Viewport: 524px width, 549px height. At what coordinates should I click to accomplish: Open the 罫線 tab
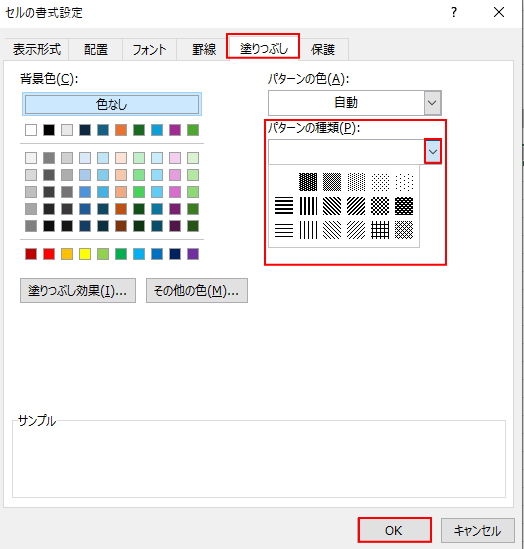[204, 49]
